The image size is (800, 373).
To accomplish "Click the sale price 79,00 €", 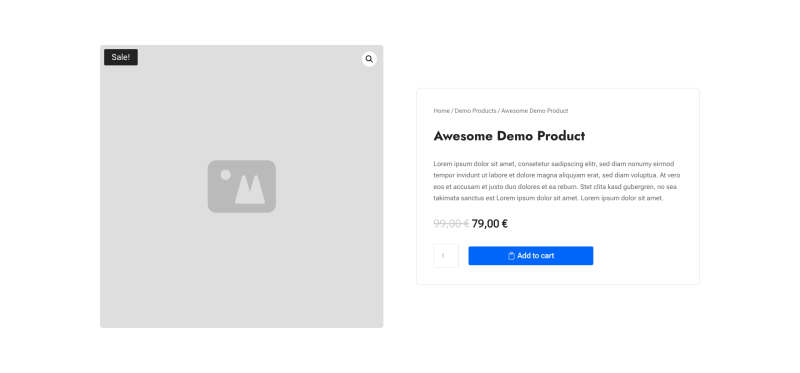I will 489,223.
